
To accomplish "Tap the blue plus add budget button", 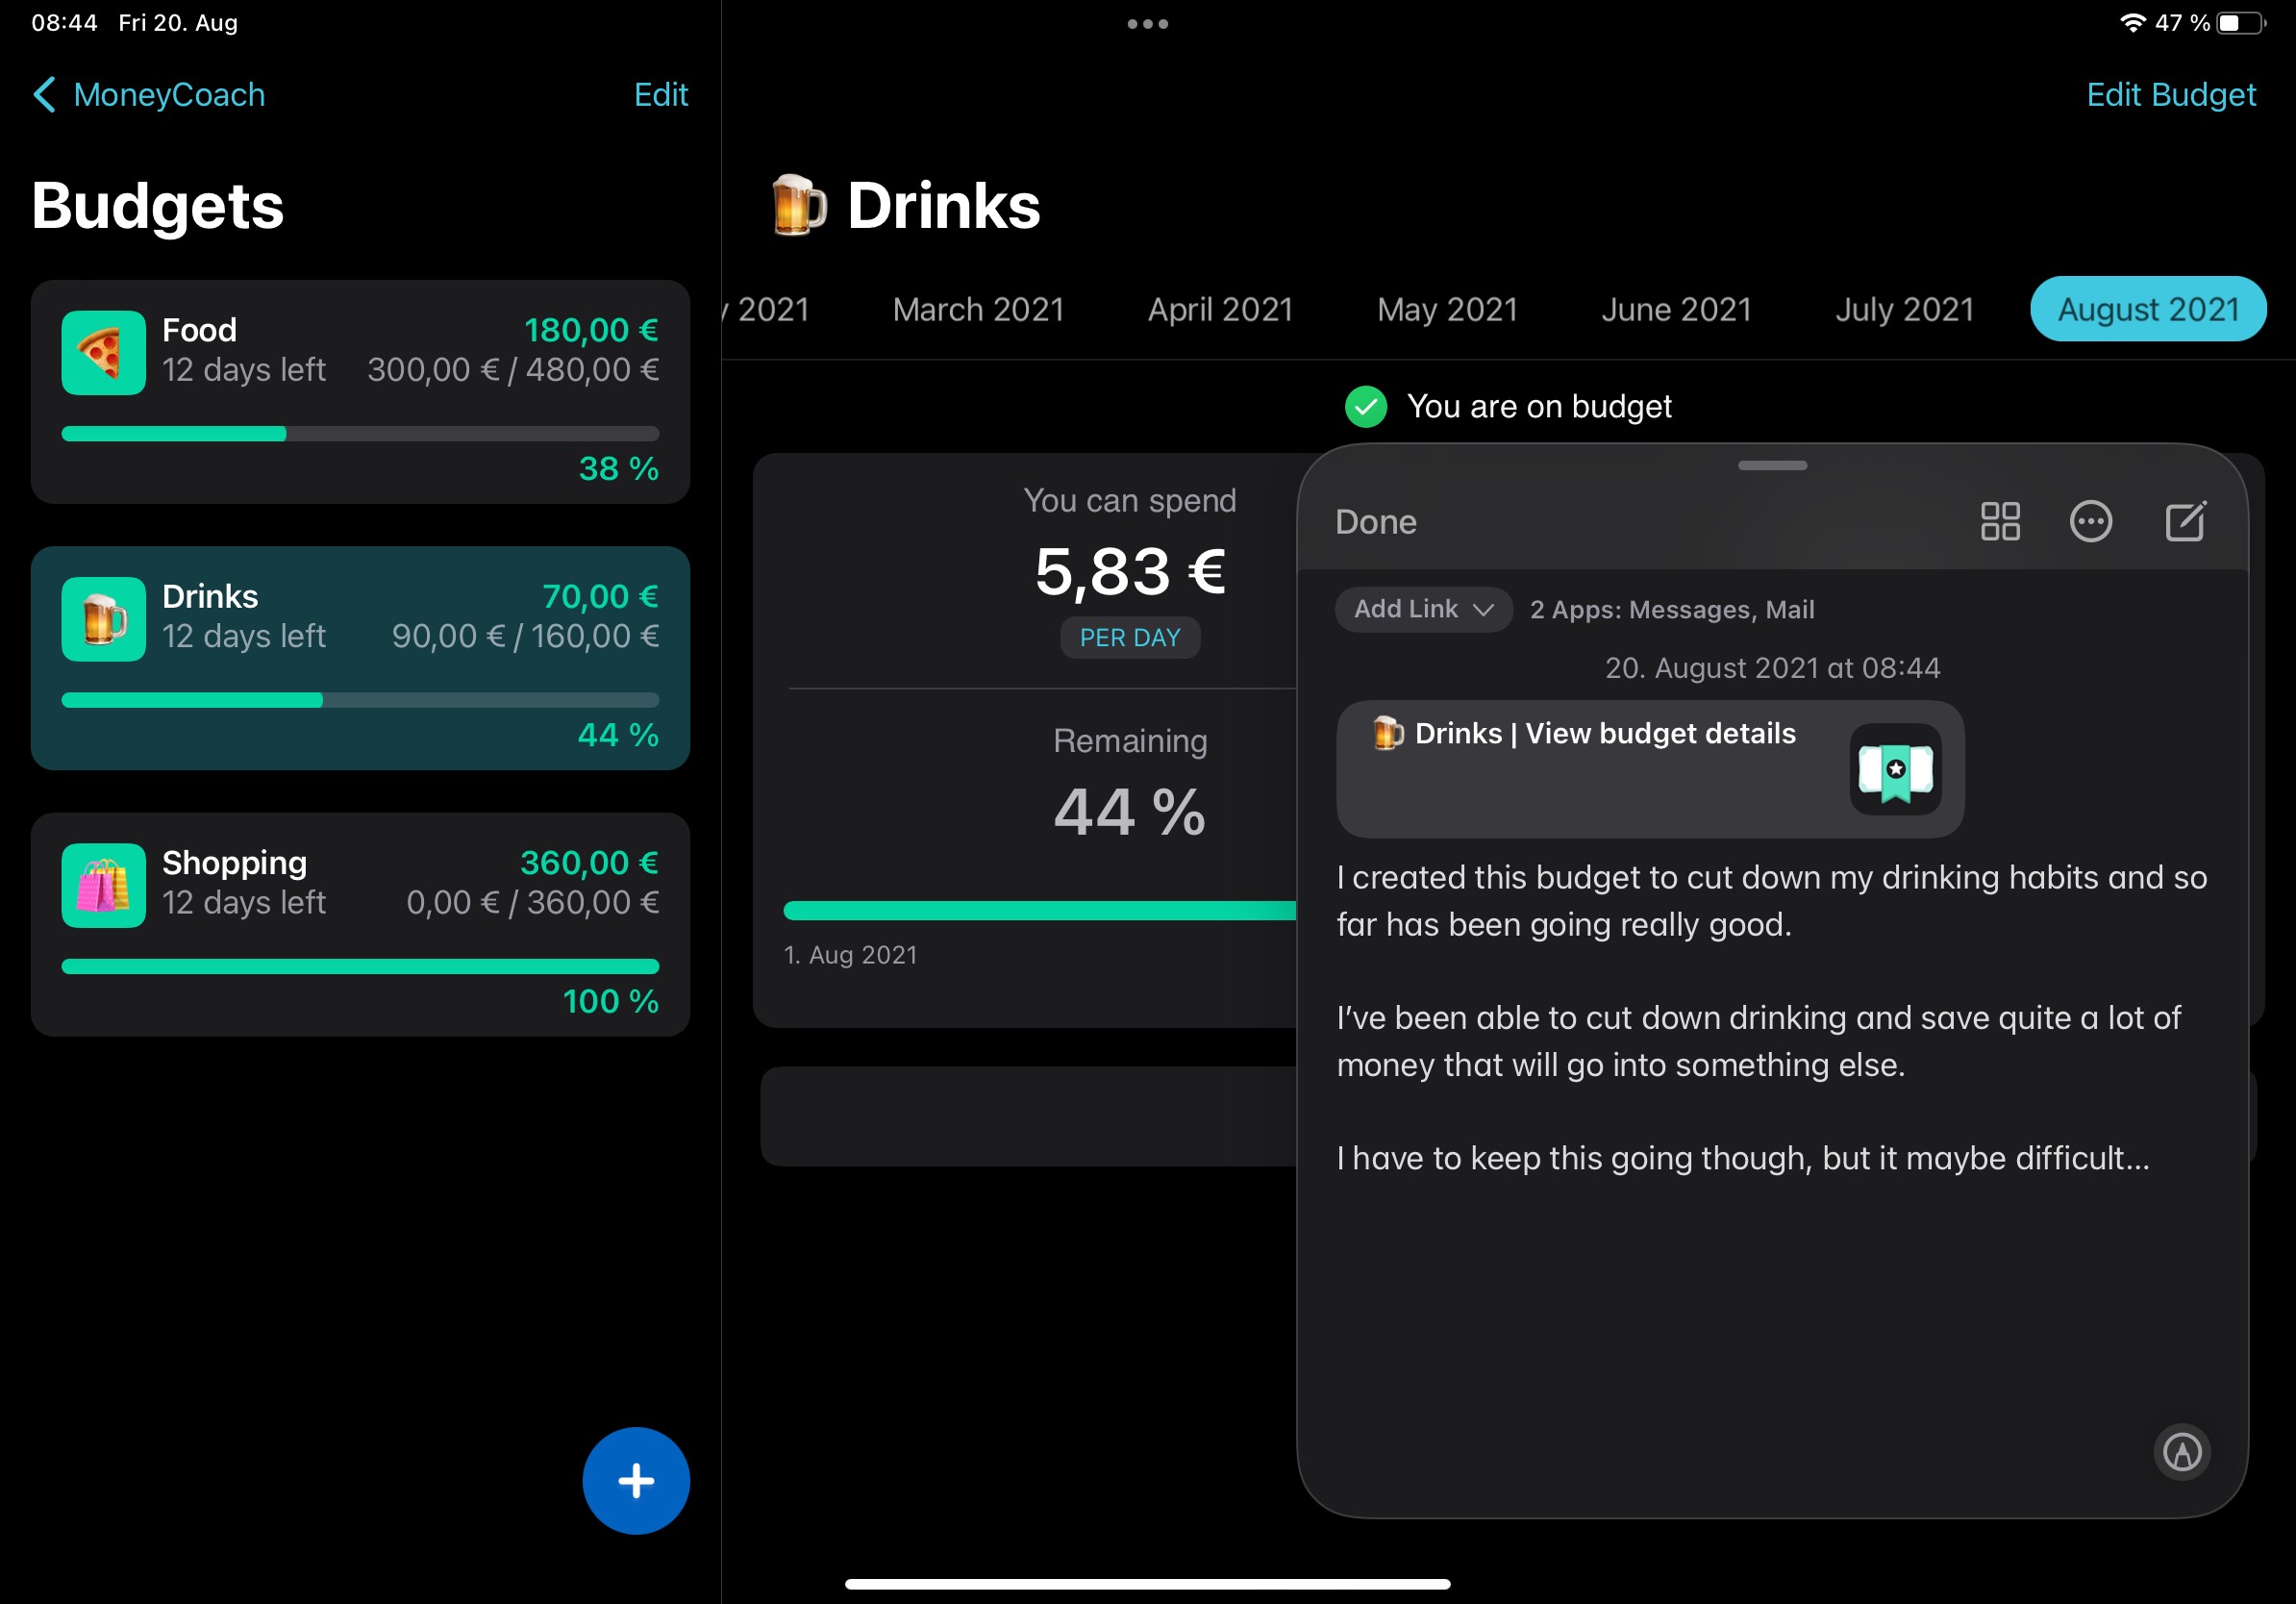I will [x=636, y=1480].
